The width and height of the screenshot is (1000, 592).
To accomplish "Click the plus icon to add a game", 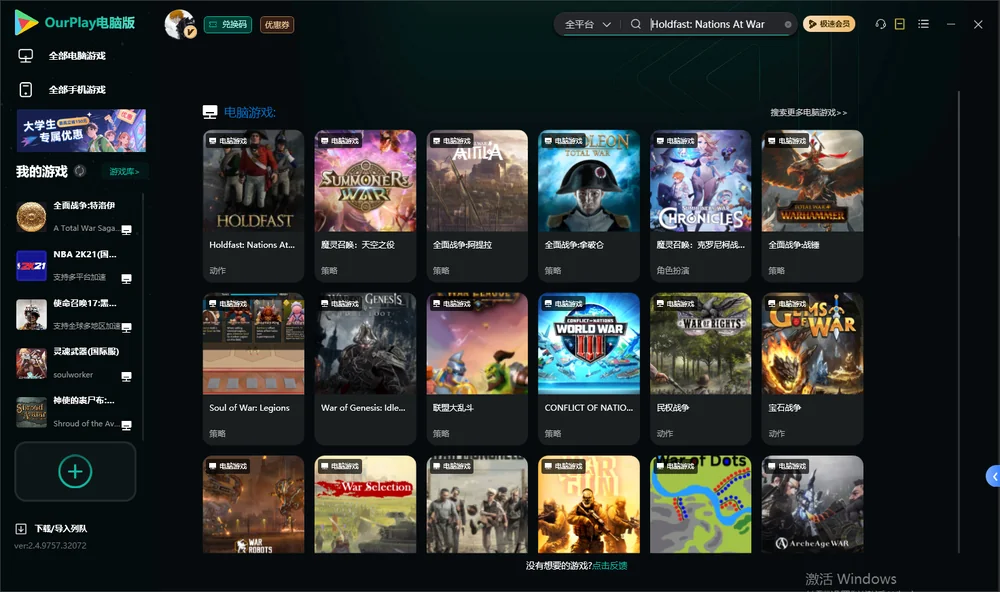I will pos(75,471).
